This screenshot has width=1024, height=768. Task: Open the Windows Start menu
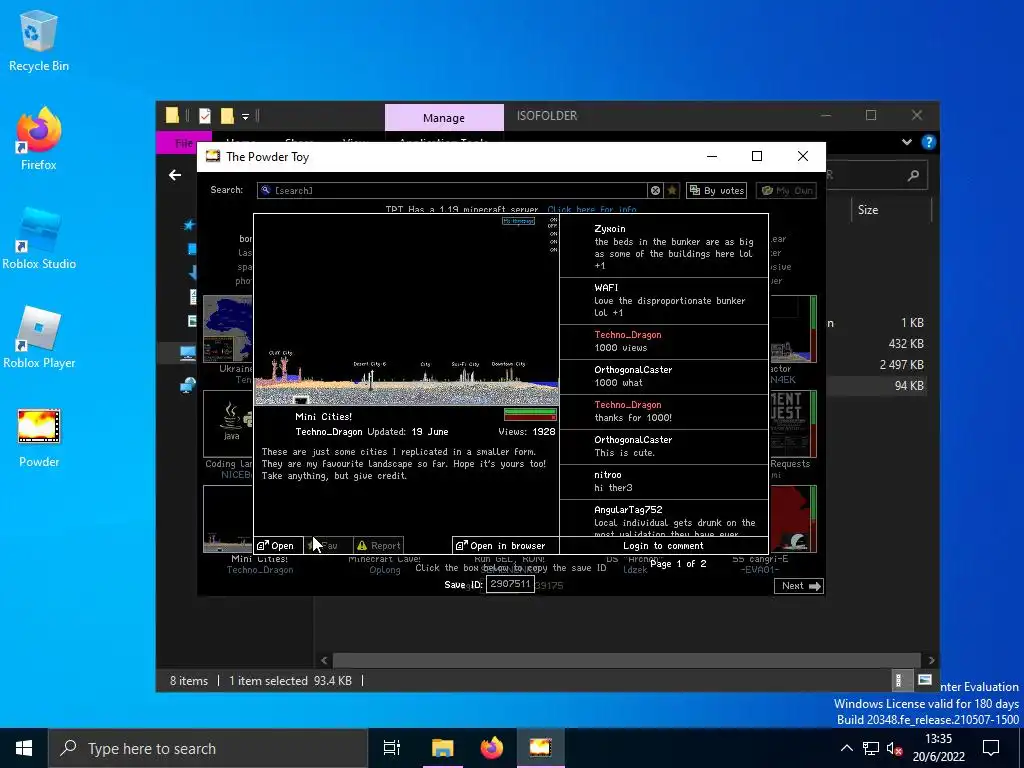click(24, 748)
